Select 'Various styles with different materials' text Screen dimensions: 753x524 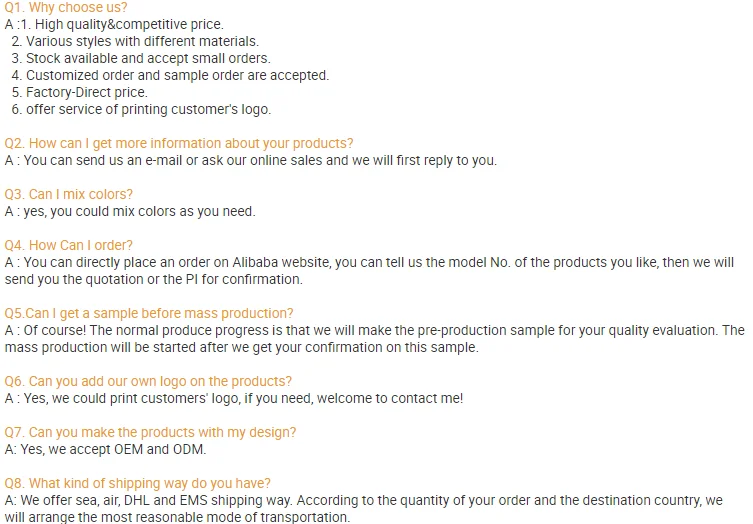coord(142,41)
